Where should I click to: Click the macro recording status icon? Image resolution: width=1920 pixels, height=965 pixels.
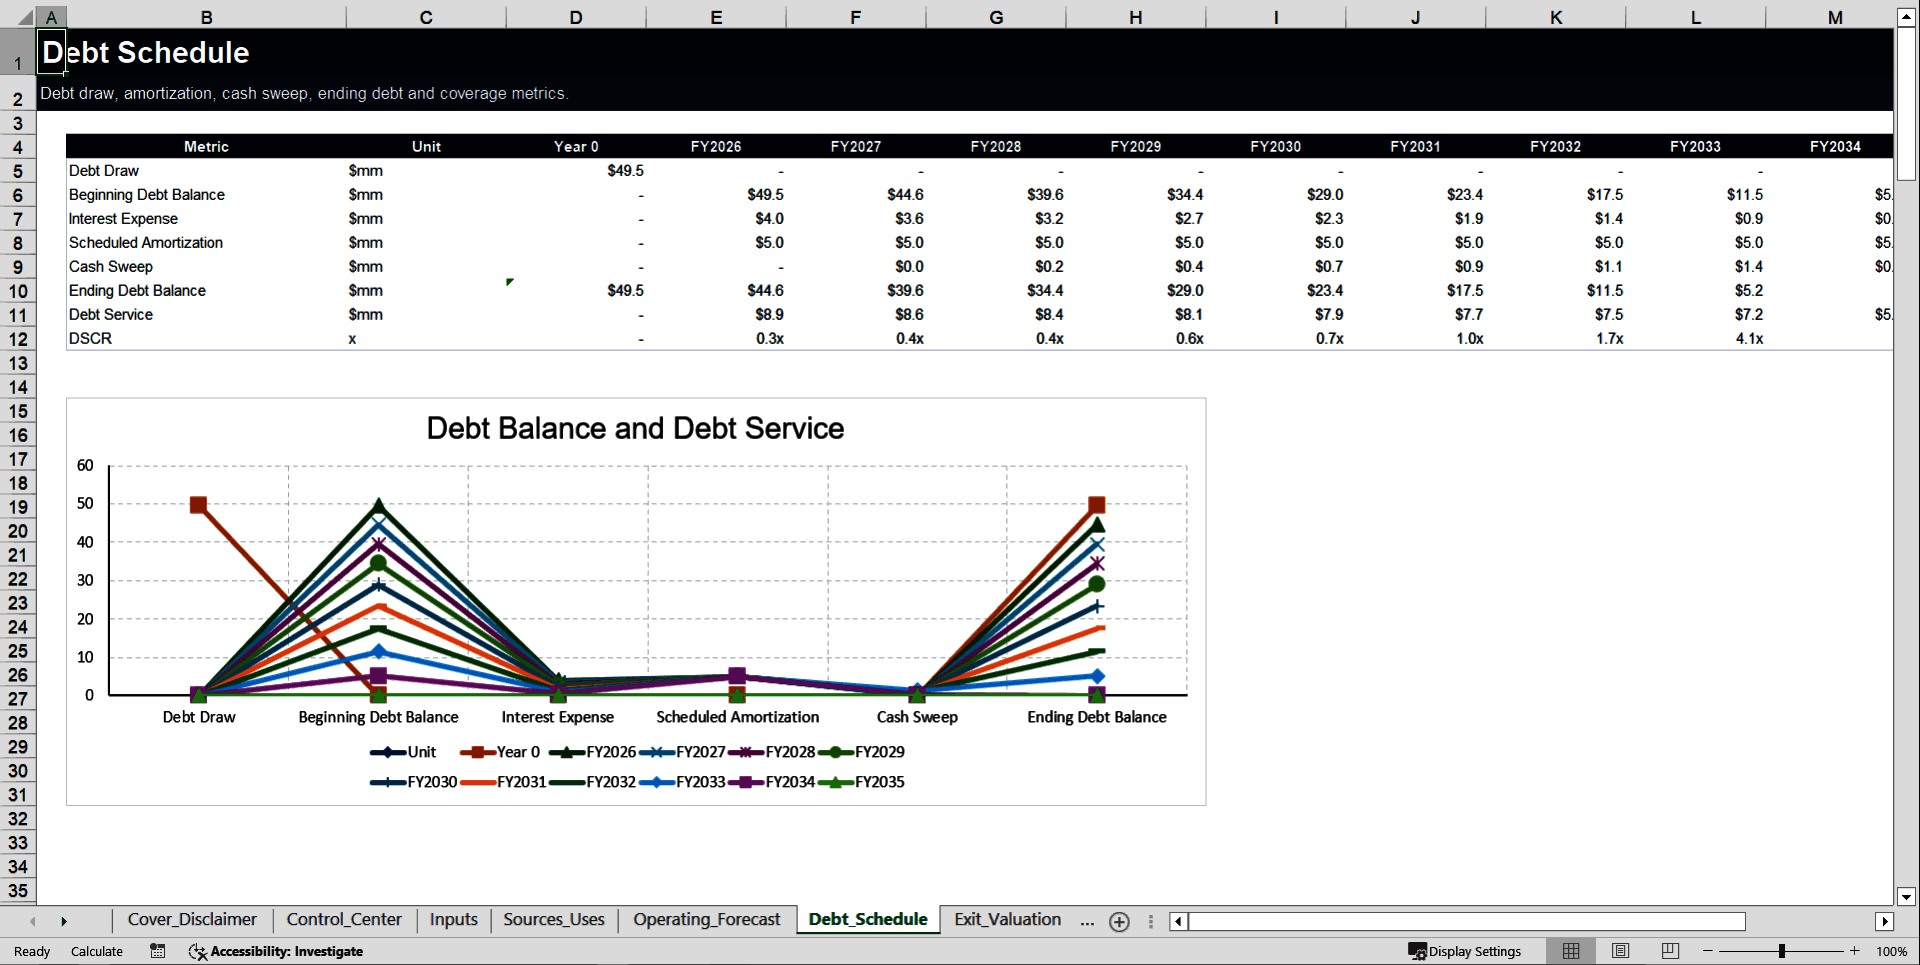158,951
